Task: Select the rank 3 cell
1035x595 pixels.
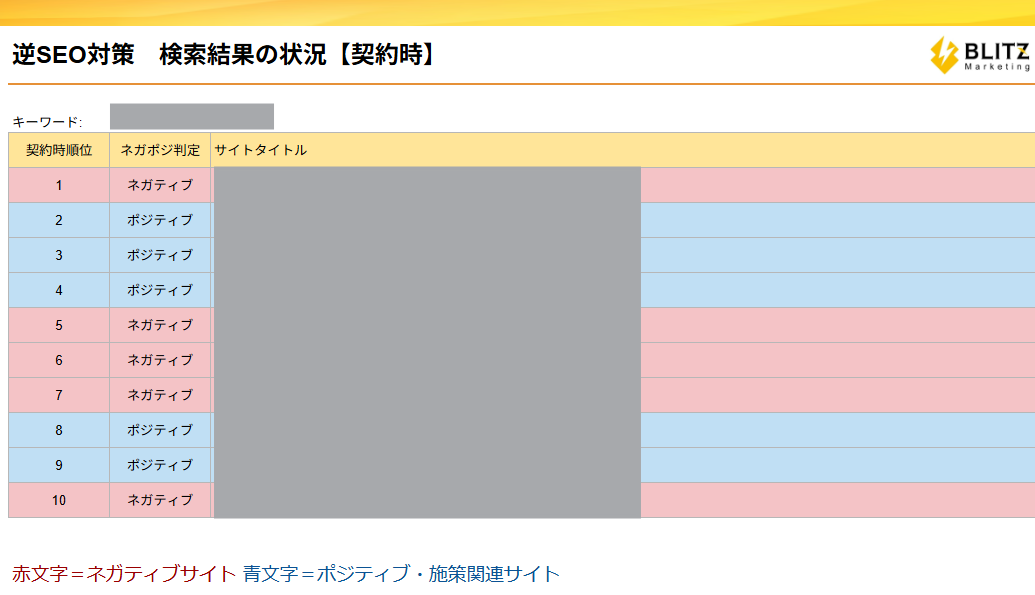Action: click(x=59, y=255)
